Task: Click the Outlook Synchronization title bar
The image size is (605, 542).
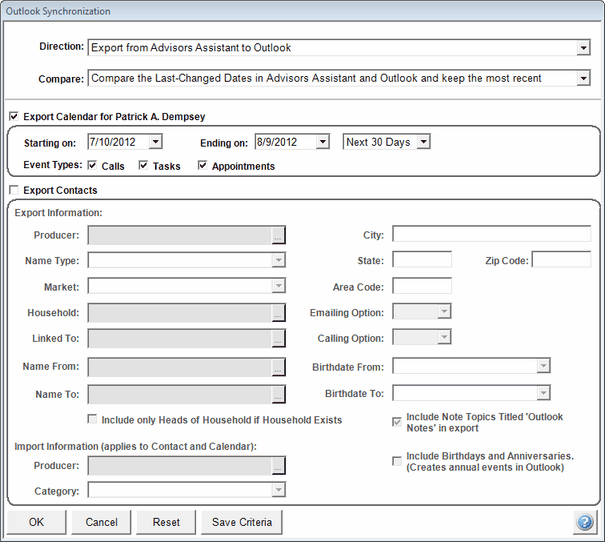Action: (302, 11)
